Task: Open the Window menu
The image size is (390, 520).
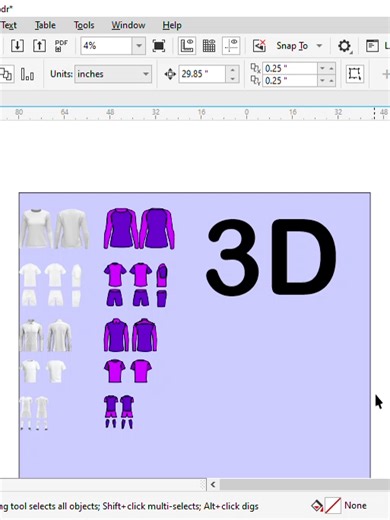Action: (128, 25)
